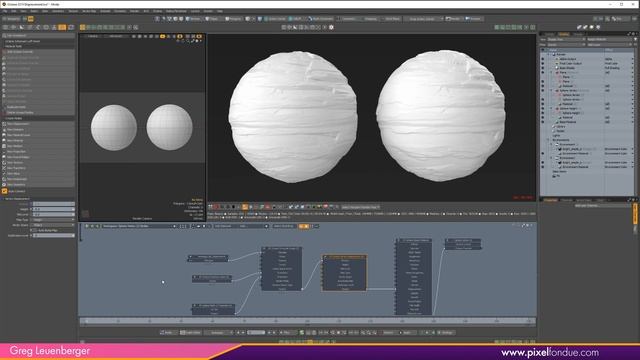The image size is (640, 360).
Task: Click the timeline ruler under the schematic
Action: [x=307, y=321]
